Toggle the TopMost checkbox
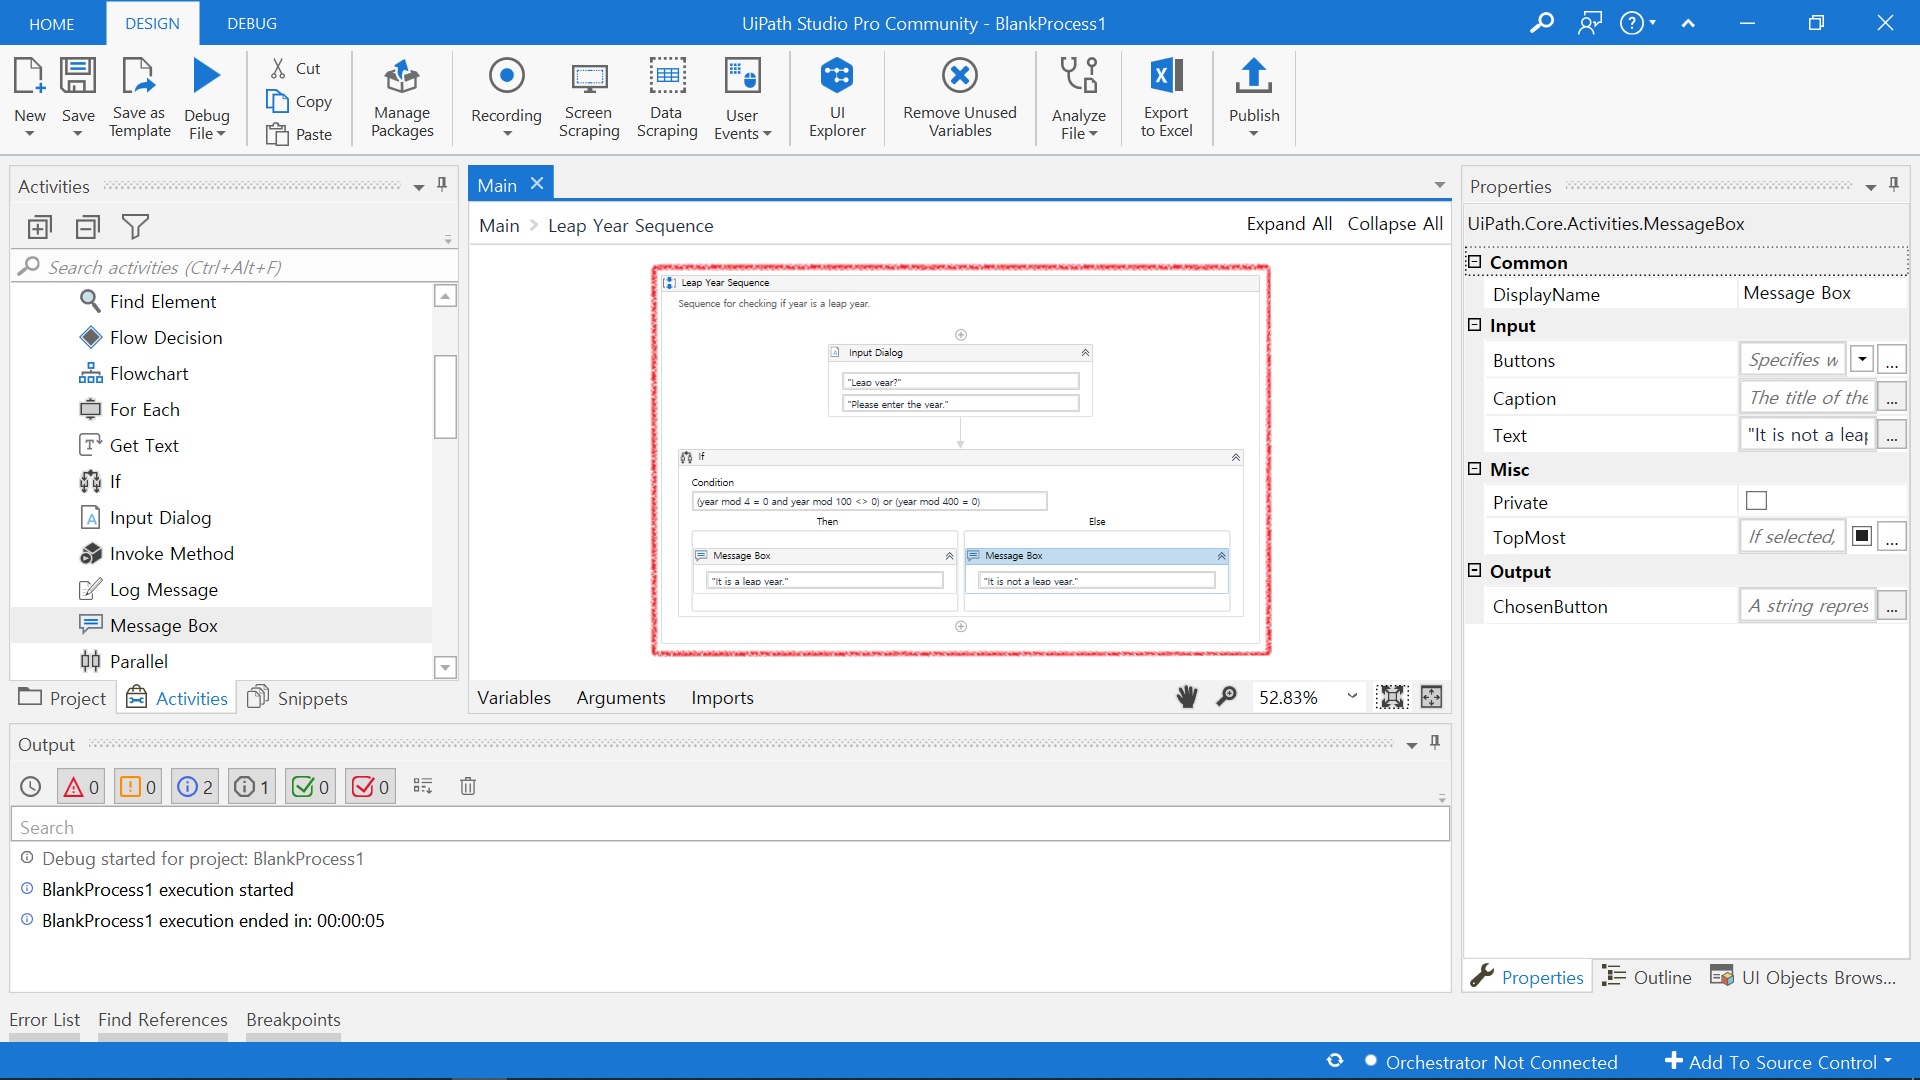The height and width of the screenshot is (1080, 1920). point(1862,537)
